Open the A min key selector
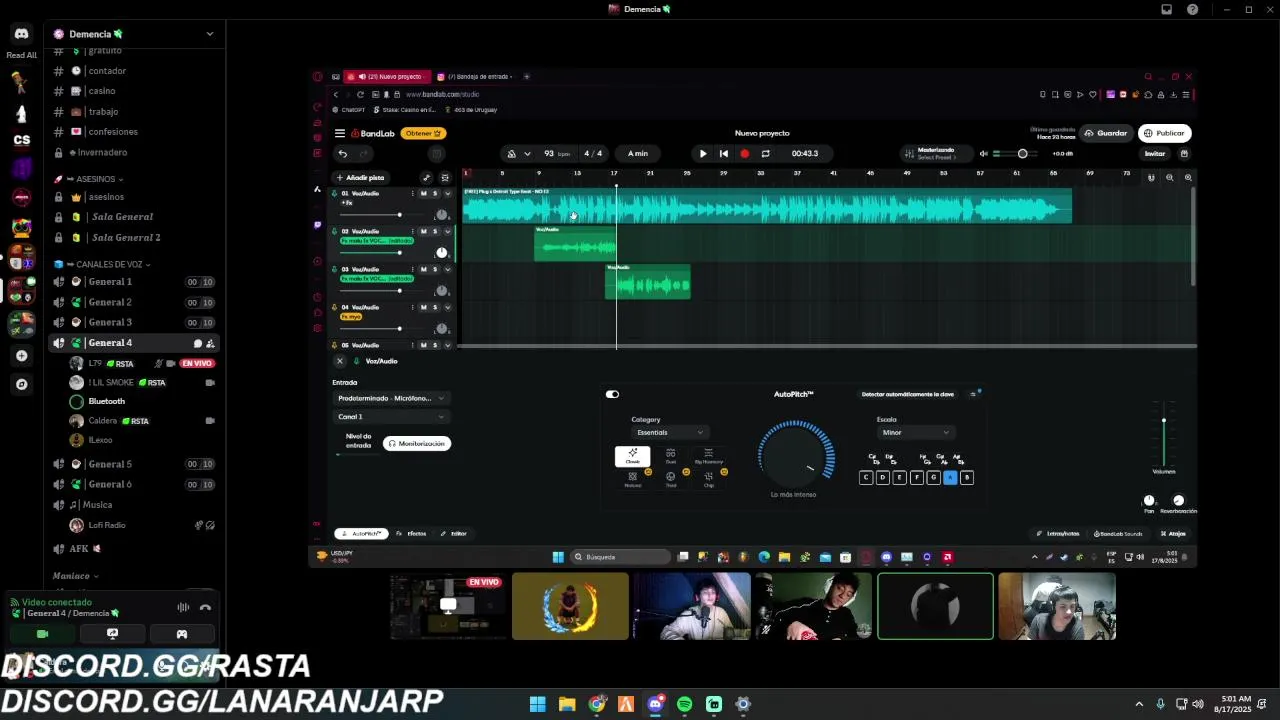1280x720 pixels. (x=638, y=154)
